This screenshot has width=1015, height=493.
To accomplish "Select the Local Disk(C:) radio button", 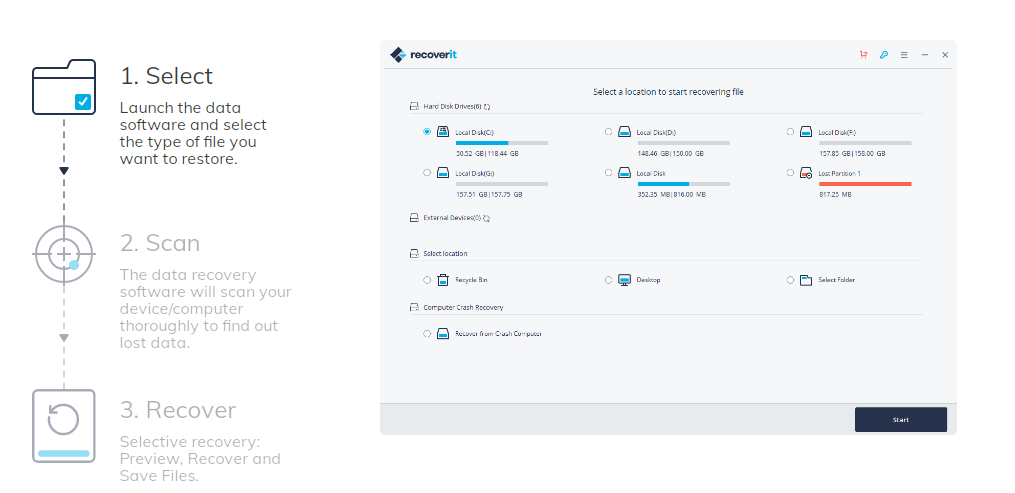I will tap(427, 131).
